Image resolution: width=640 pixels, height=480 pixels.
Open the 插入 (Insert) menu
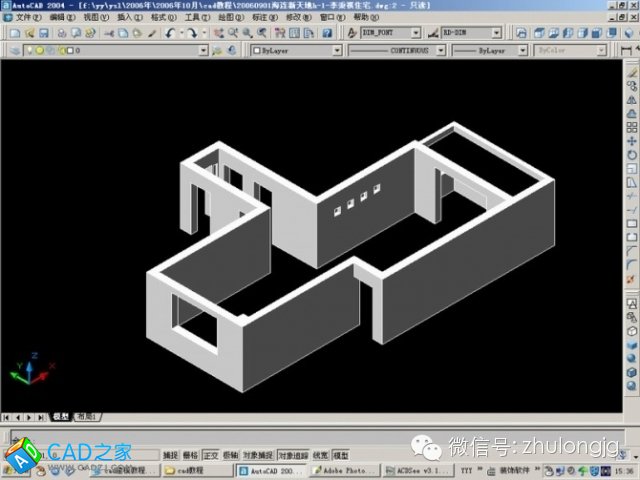point(130,18)
